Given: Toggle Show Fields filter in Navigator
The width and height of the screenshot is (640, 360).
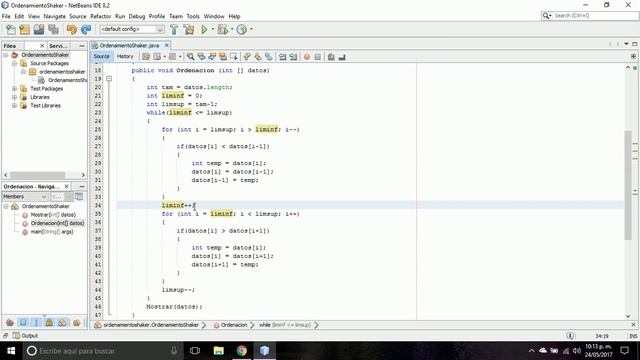Looking at the screenshot, I should click(x=23, y=322).
